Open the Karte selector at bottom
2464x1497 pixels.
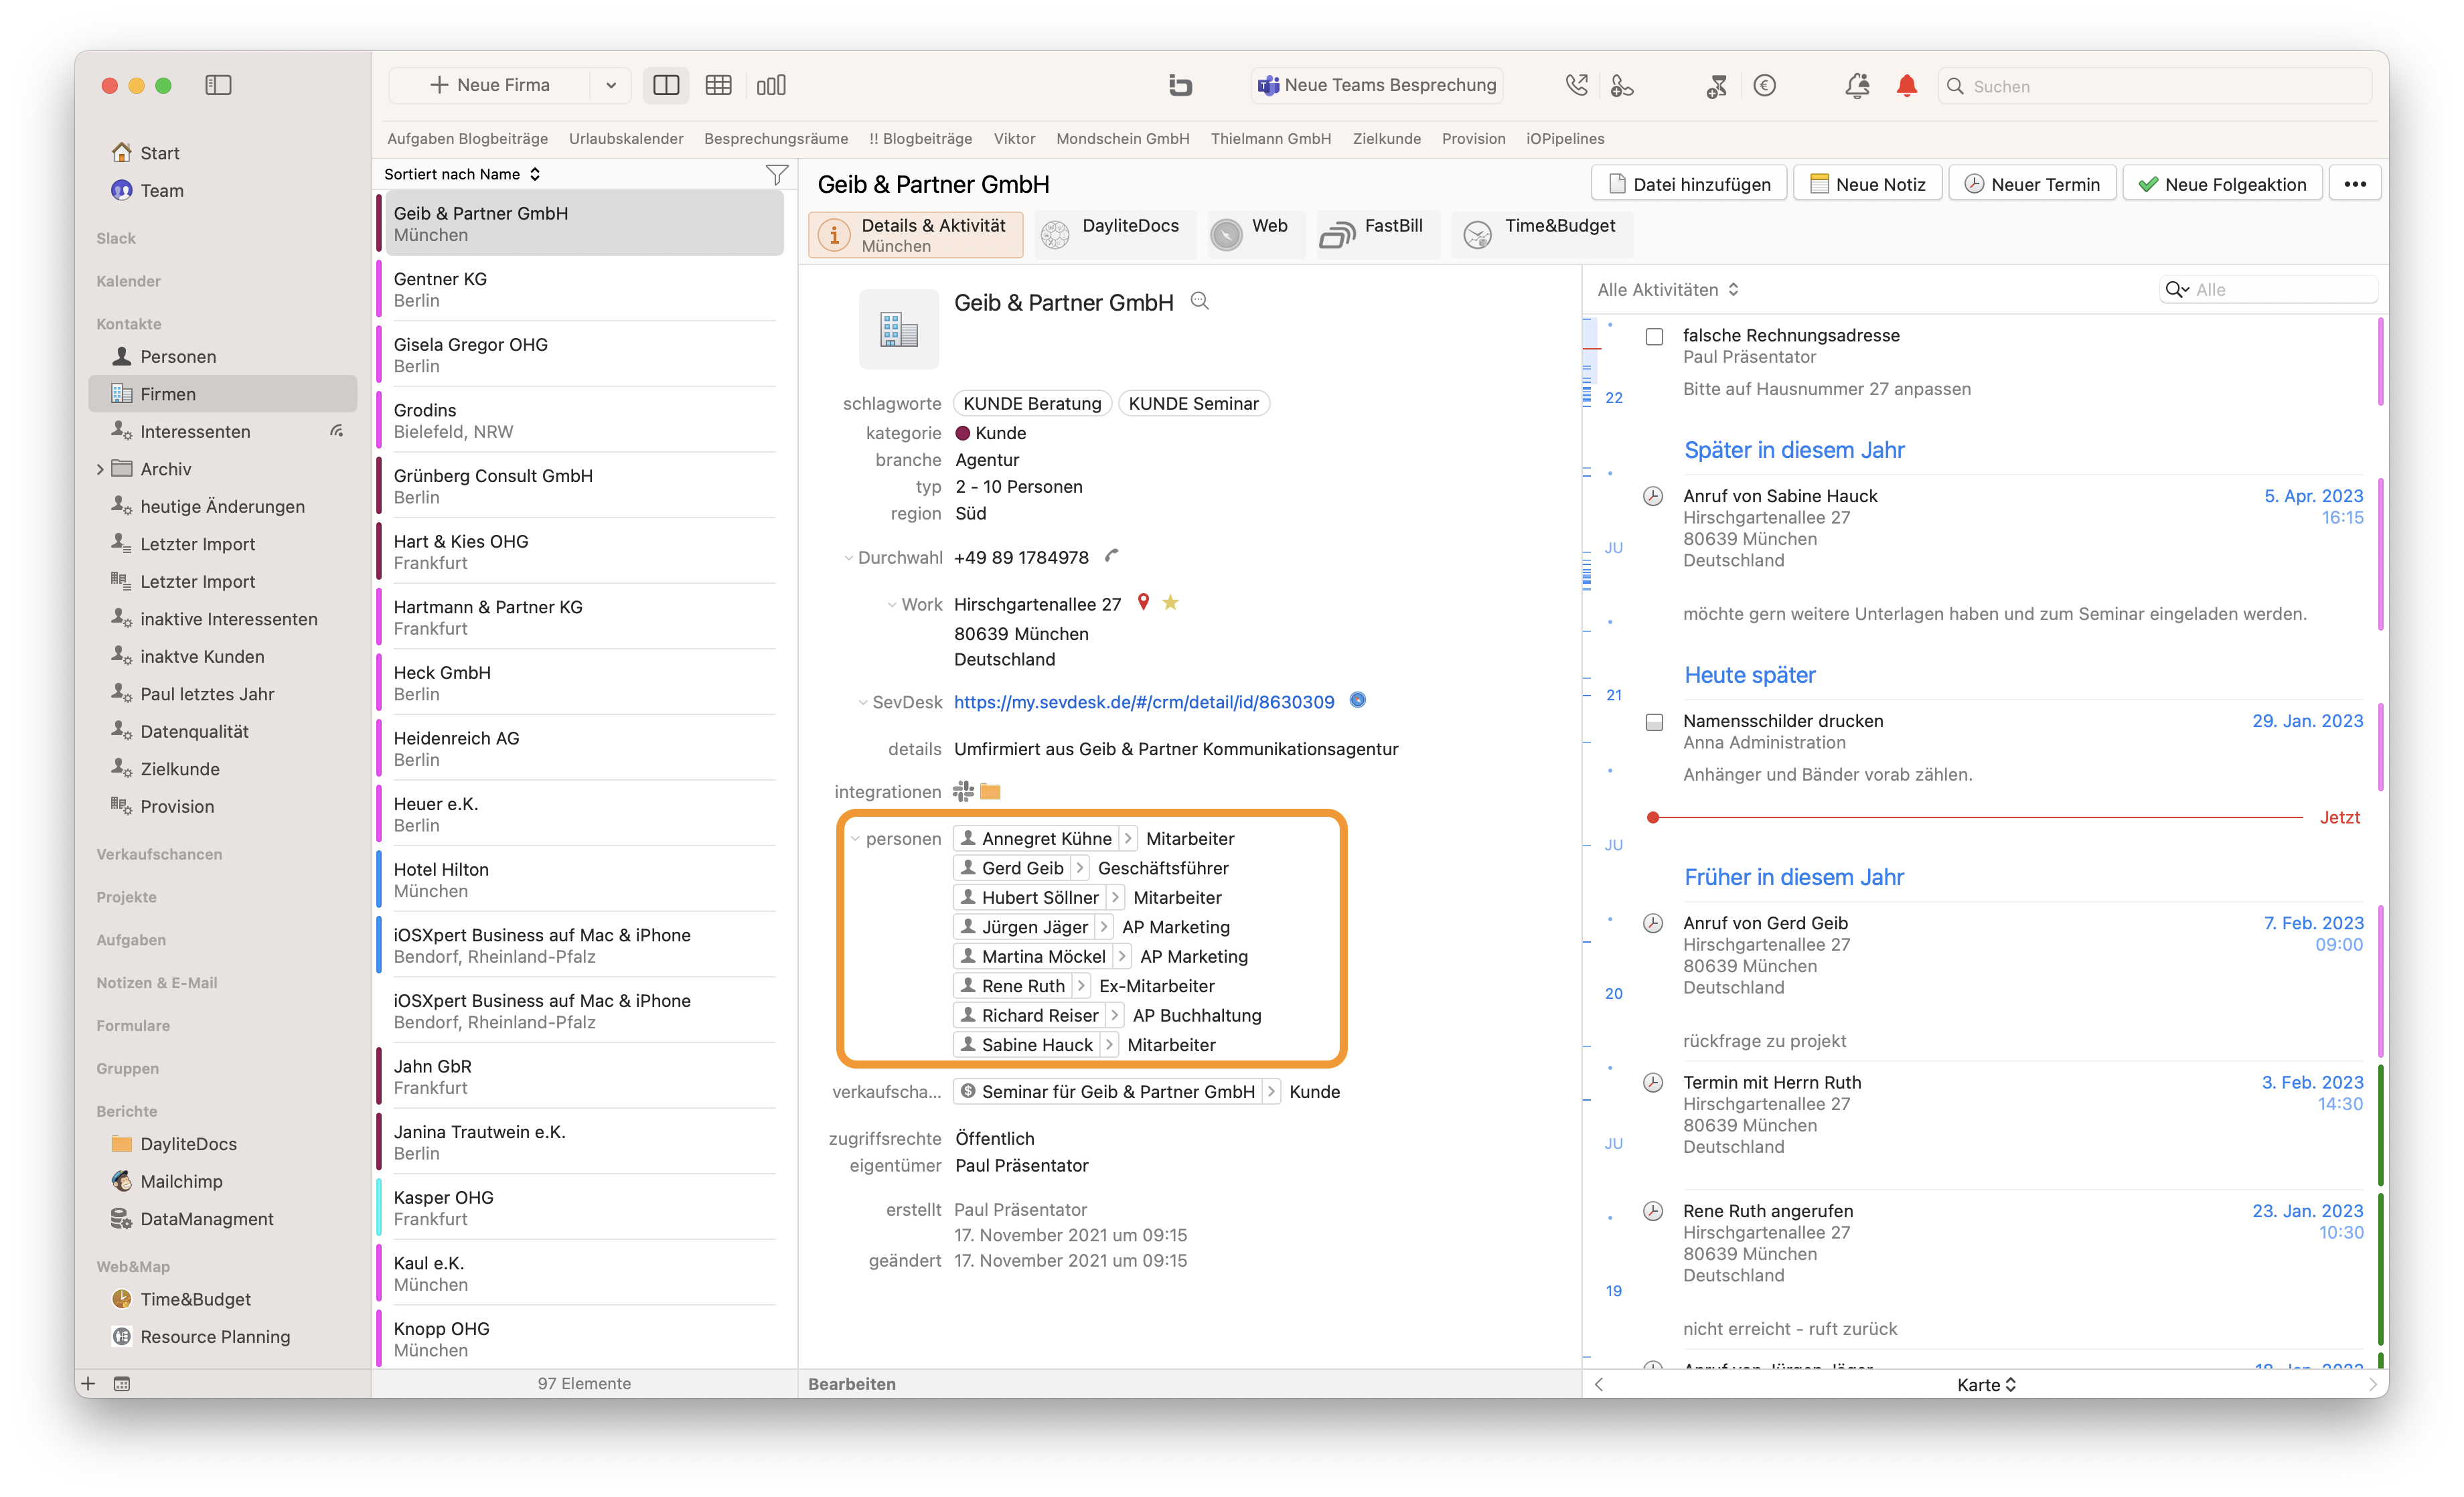[x=1986, y=1384]
